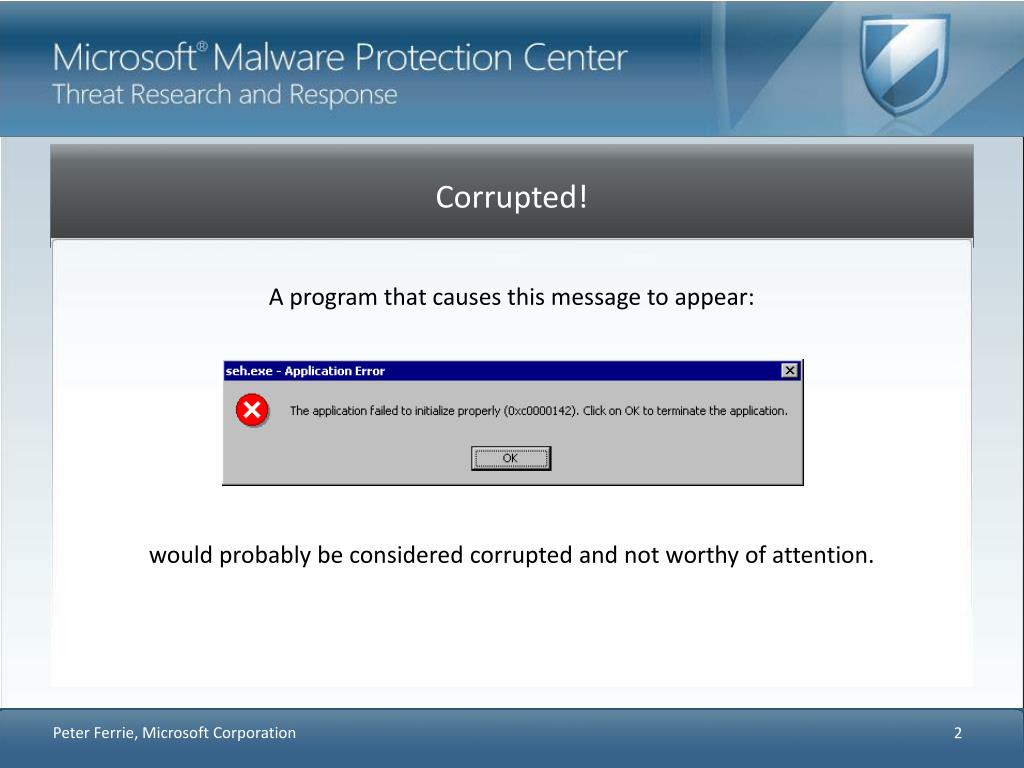This screenshot has width=1024, height=768.
Task: Click the word 'Response' in header subtitle
Action: [343, 95]
